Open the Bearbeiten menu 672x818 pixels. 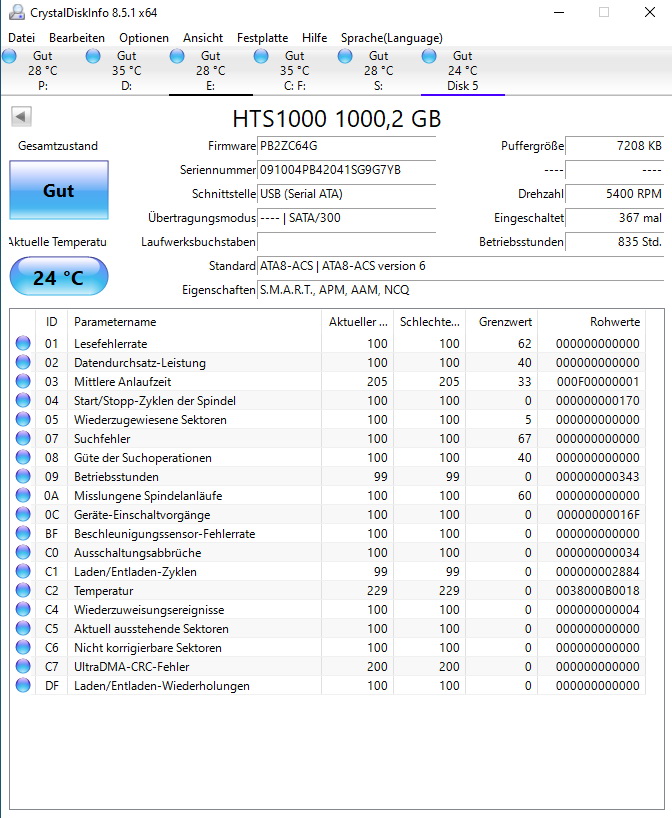[77, 38]
